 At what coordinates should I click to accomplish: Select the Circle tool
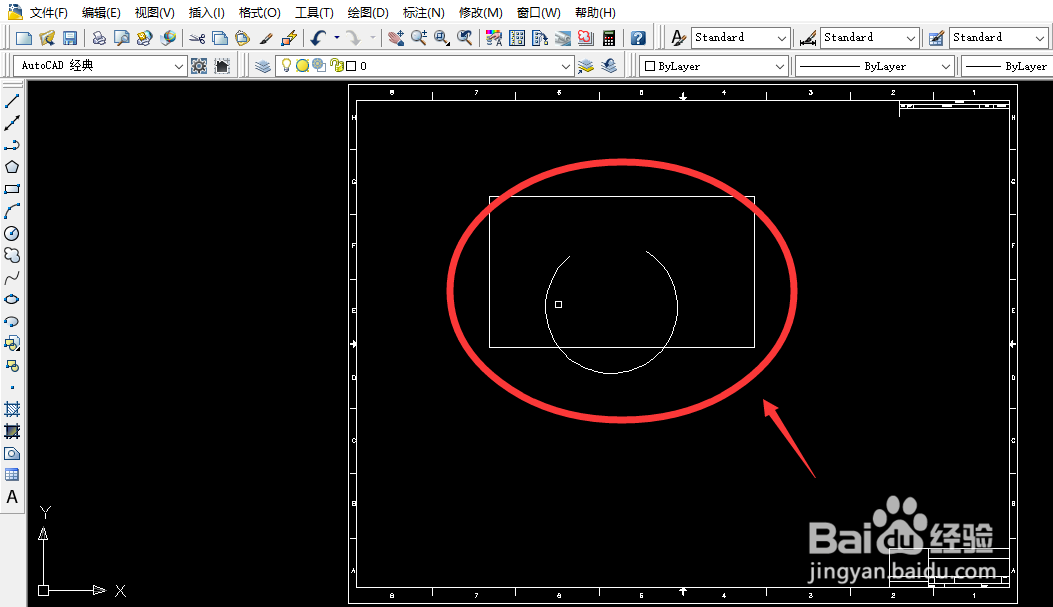pos(12,233)
